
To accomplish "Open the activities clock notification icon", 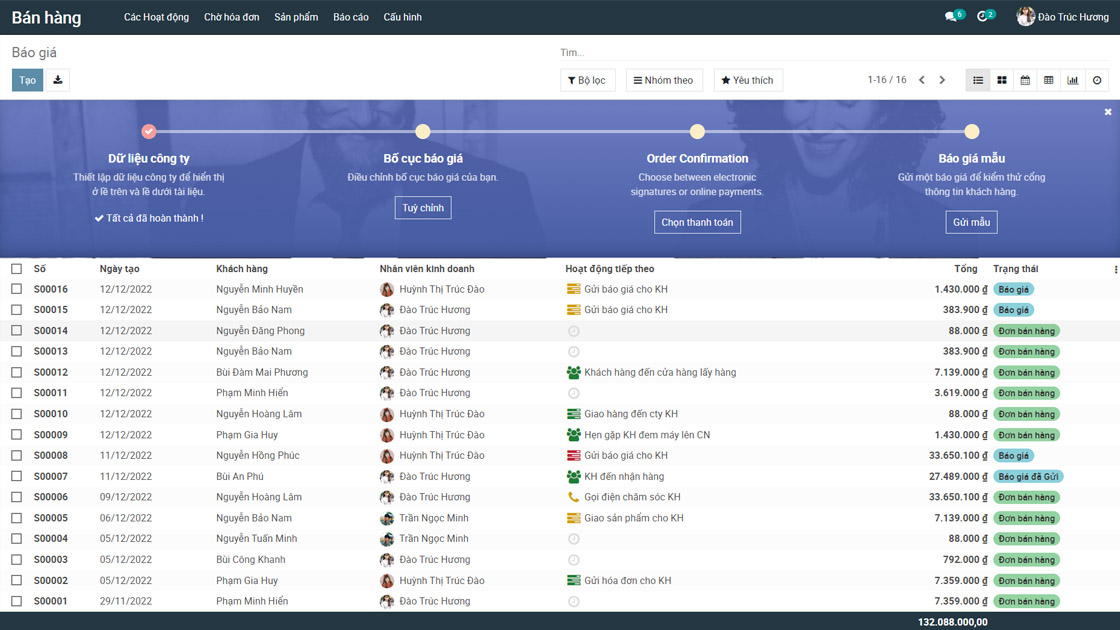I will [982, 17].
